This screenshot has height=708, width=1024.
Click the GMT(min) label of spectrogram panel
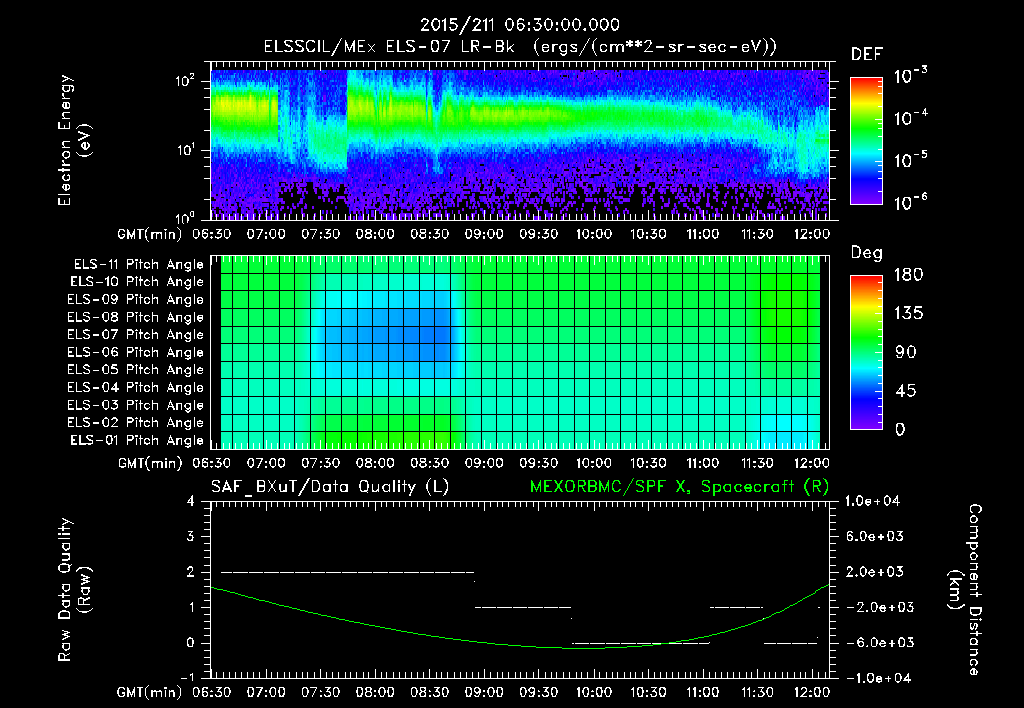[150, 234]
